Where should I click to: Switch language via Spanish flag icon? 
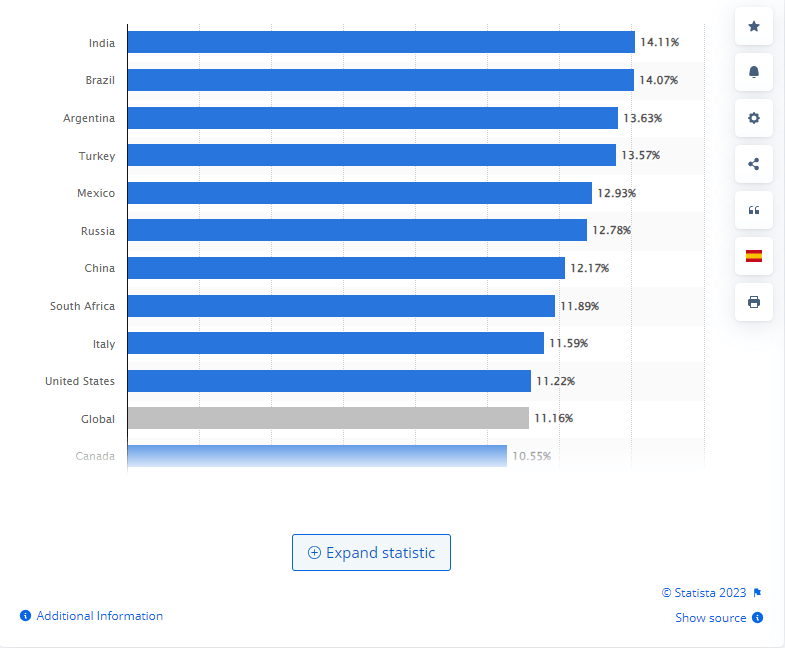754,256
